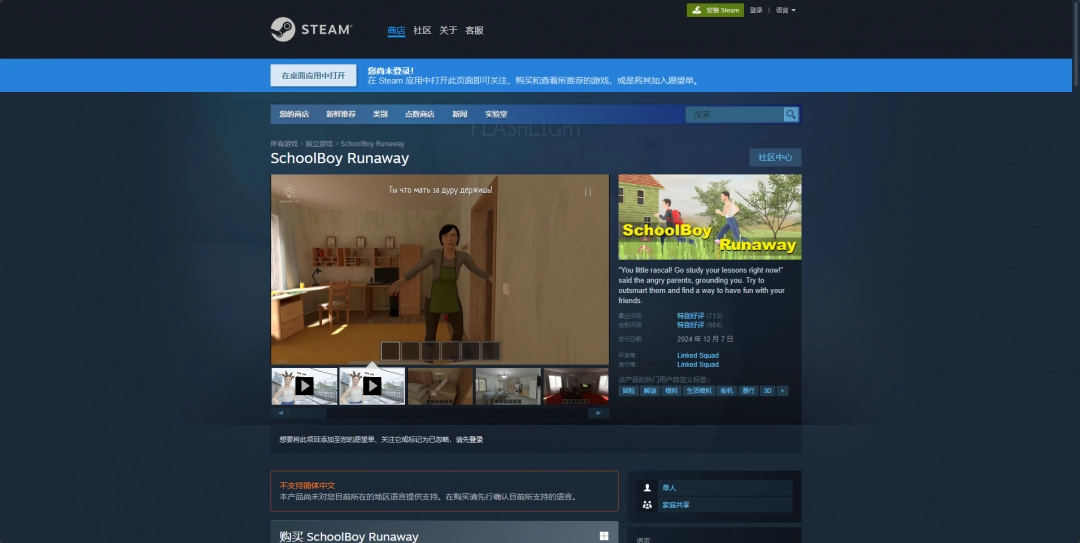Viewport: 1080px width, 543px height.
Task: Click the family sharing (家庭共享) icon
Action: point(648,505)
